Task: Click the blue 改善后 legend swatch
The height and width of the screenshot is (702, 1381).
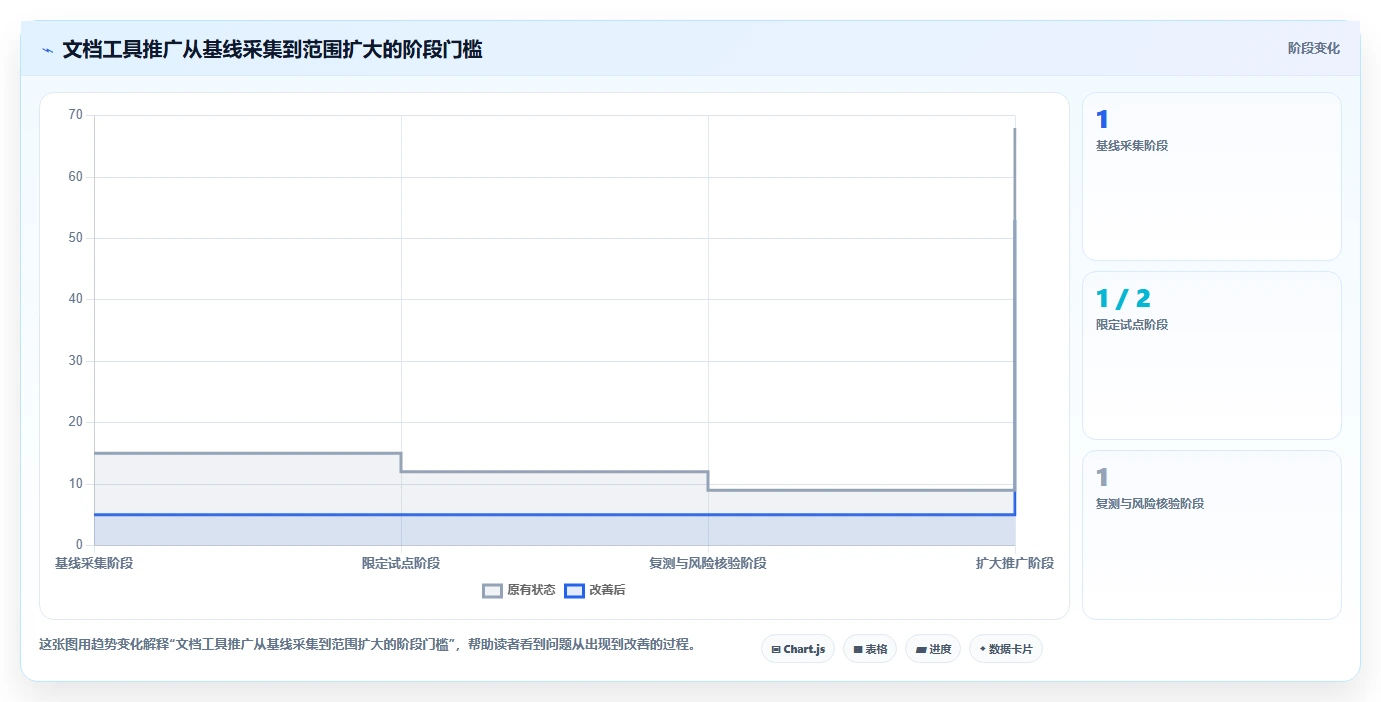Action: point(574,590)
